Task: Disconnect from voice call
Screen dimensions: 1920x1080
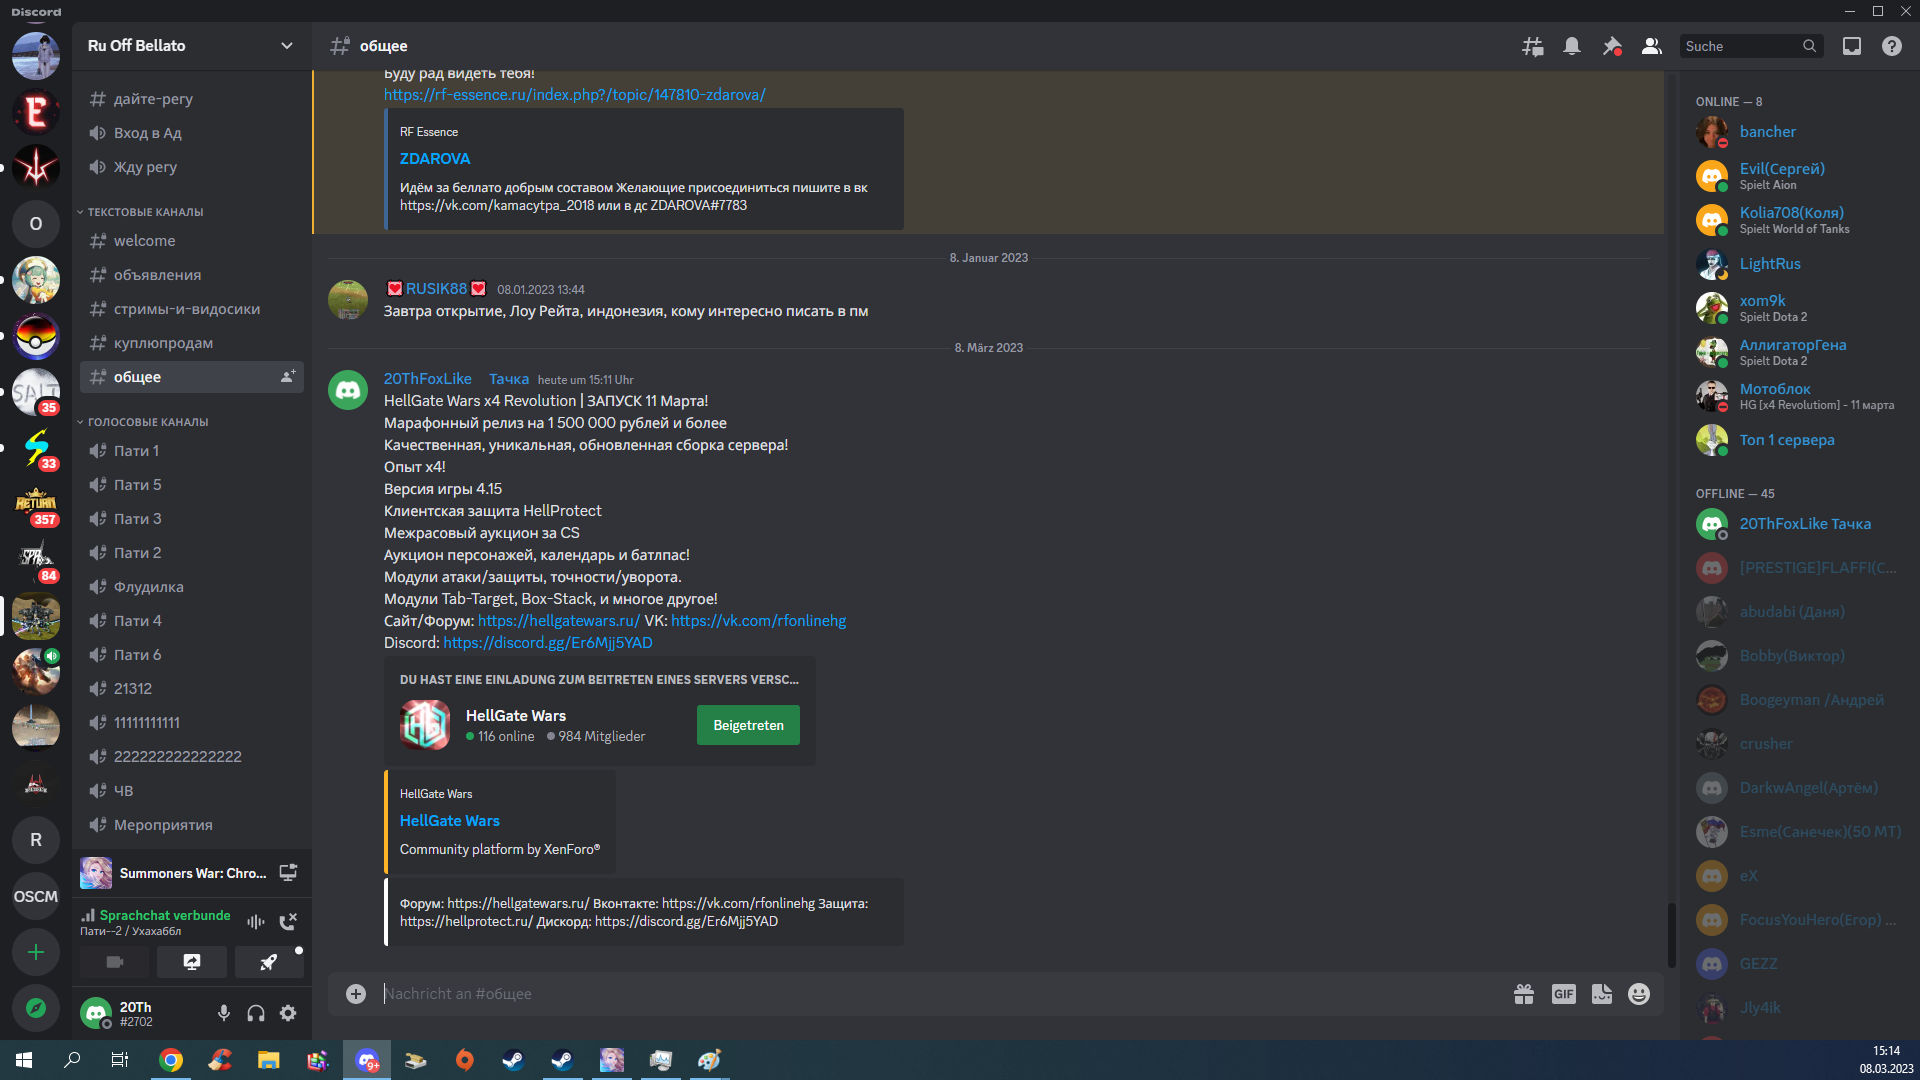Action: (x=288, y=922)
